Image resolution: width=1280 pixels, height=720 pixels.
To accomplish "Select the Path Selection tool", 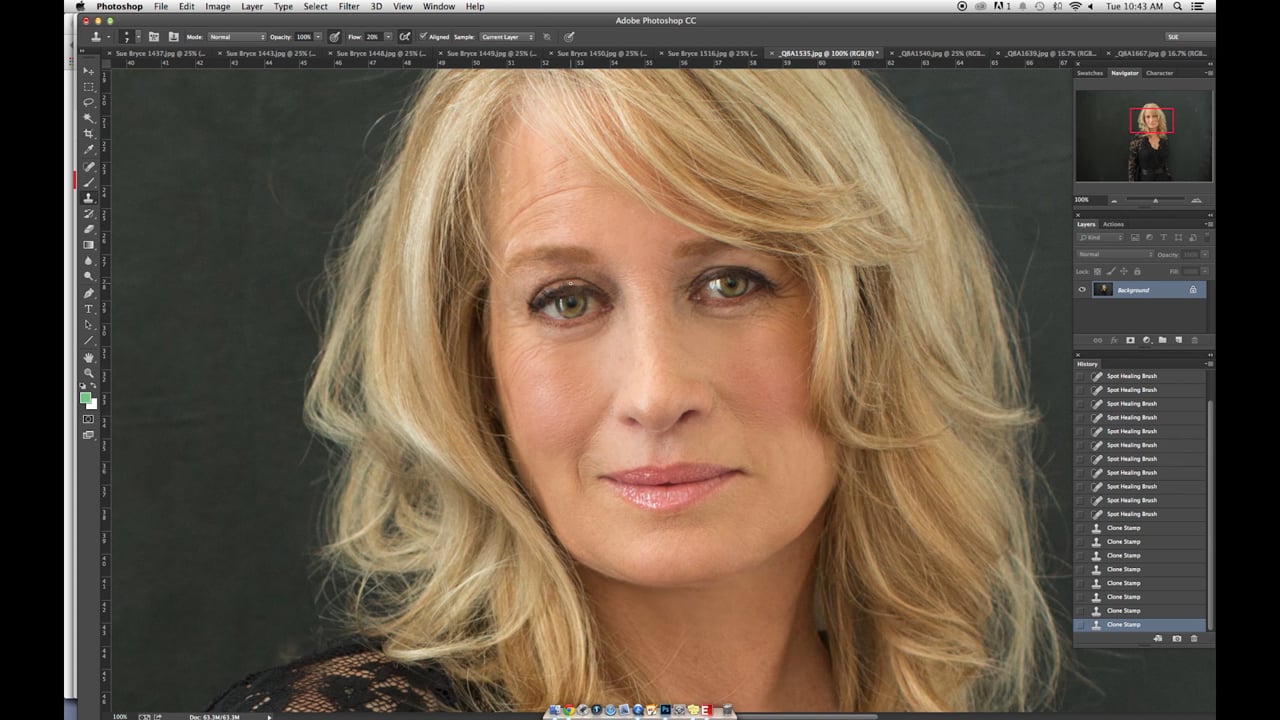I will [89, 324].
